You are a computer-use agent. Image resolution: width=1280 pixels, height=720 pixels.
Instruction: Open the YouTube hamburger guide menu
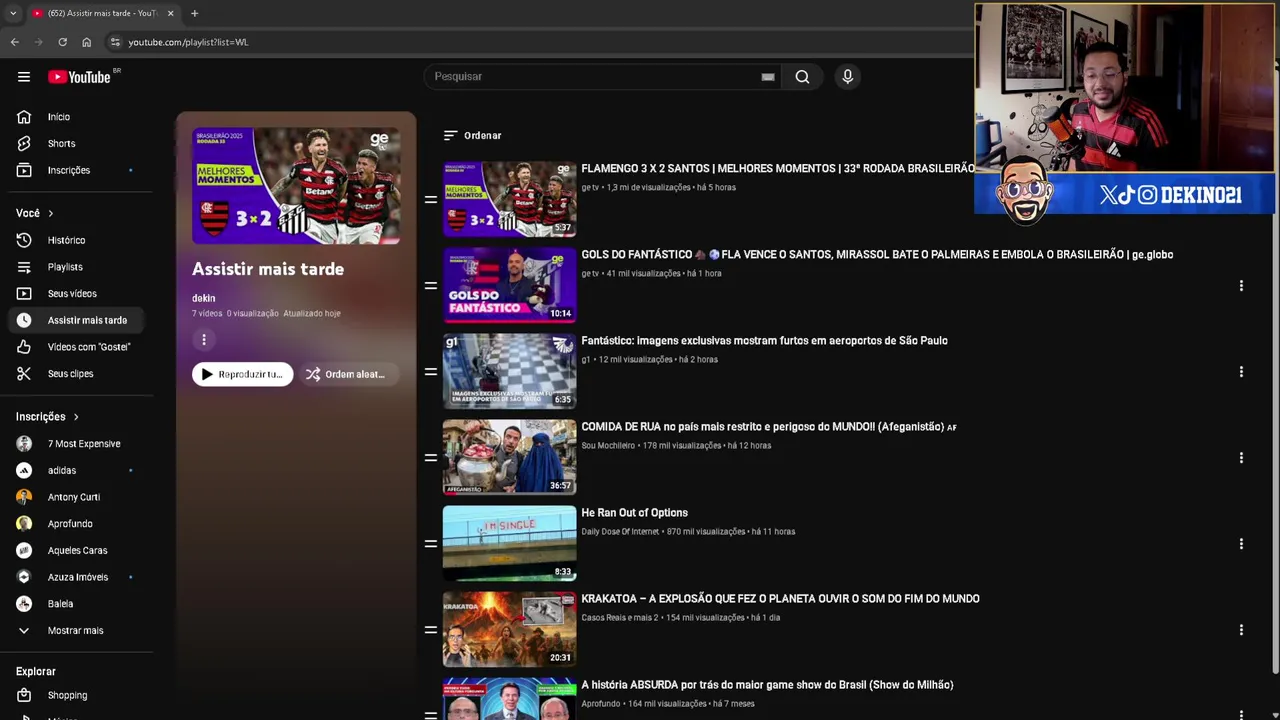click(x=24, y=77)
